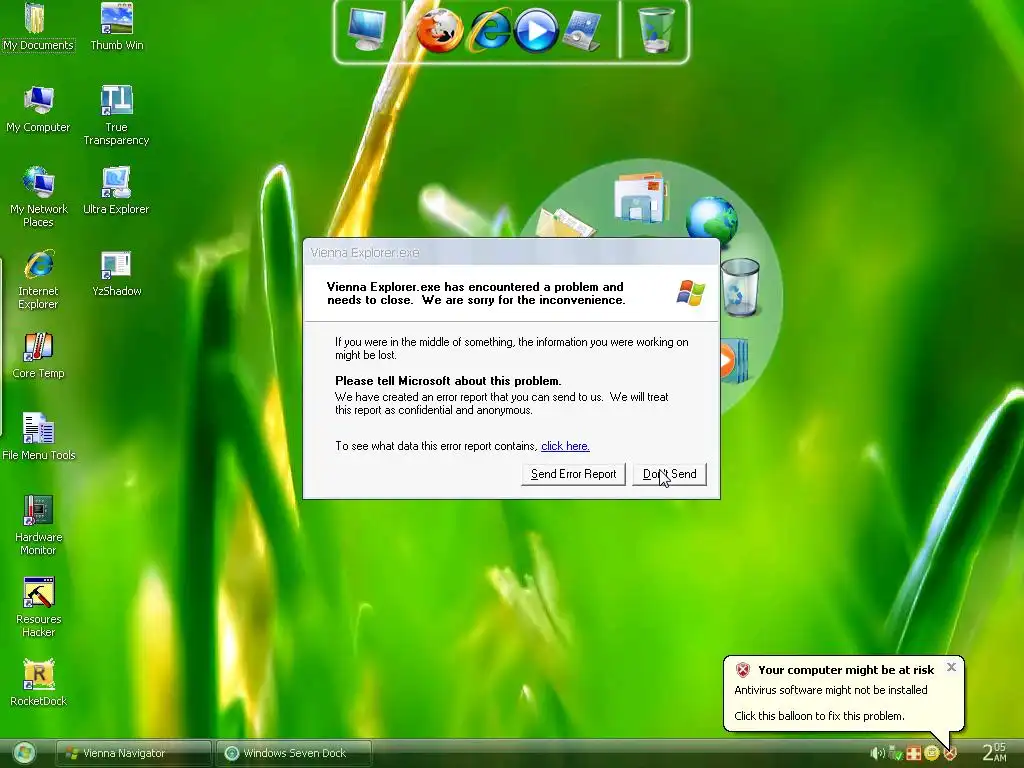Click the globe icon in circular dock
The height and width of the screenshot is (768, 1024).
[x=711, y=221]
